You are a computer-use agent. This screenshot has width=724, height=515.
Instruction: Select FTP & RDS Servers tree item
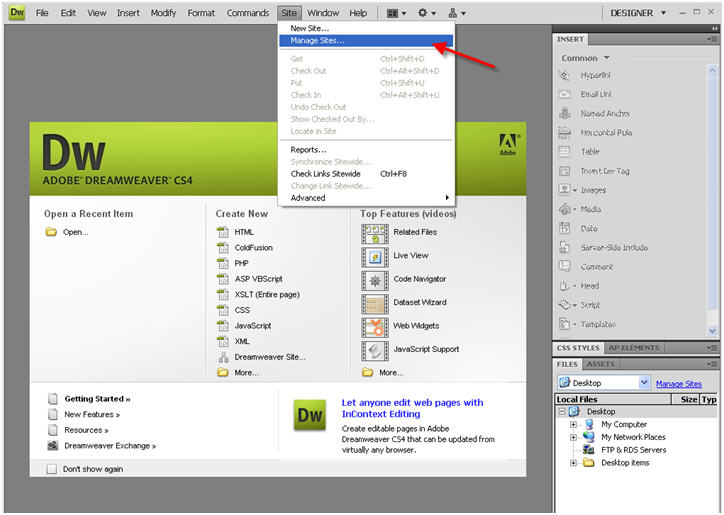(634, 450)
